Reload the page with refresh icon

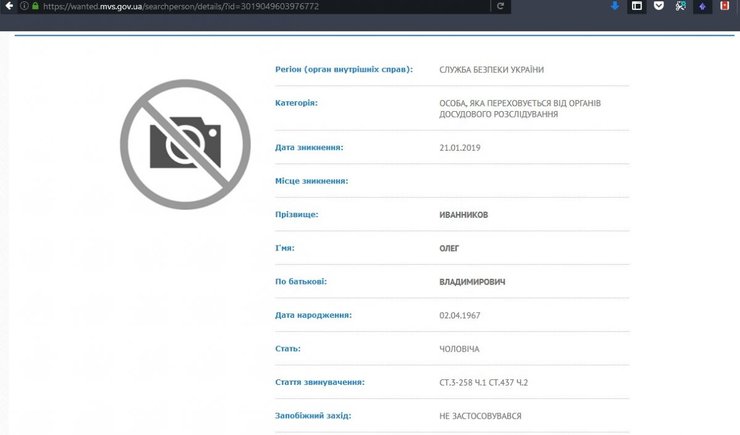click(x=500, y=6)
